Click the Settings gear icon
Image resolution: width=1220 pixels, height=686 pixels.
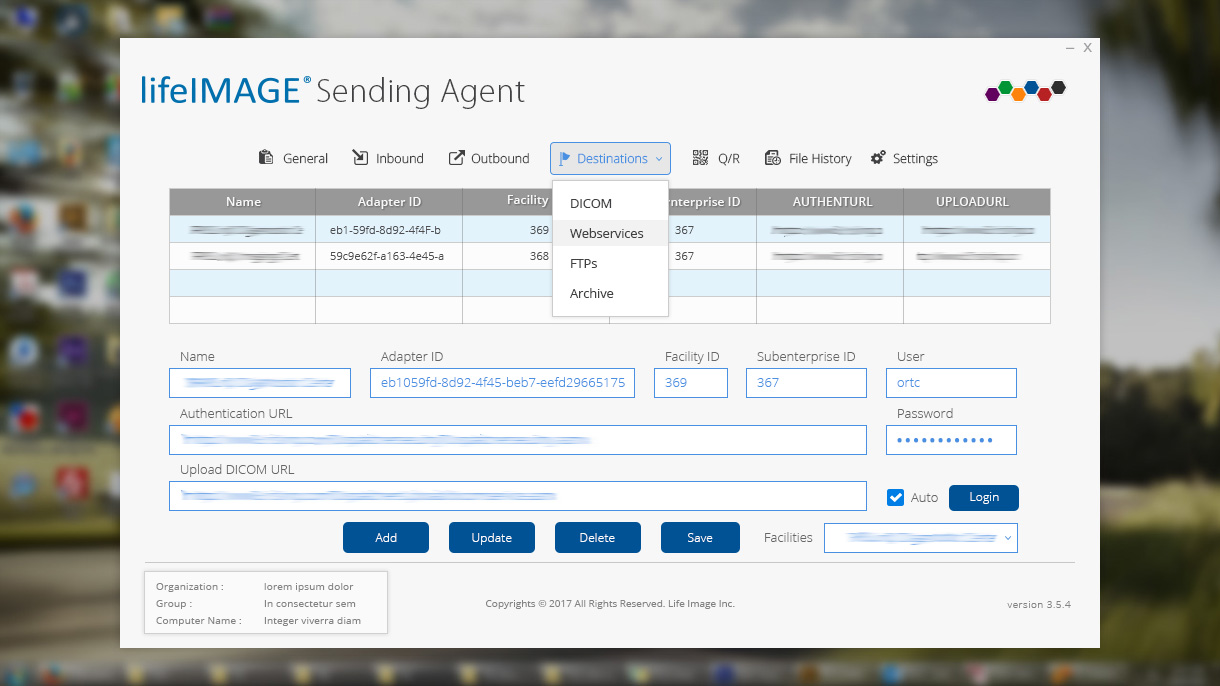pos(878,158)
